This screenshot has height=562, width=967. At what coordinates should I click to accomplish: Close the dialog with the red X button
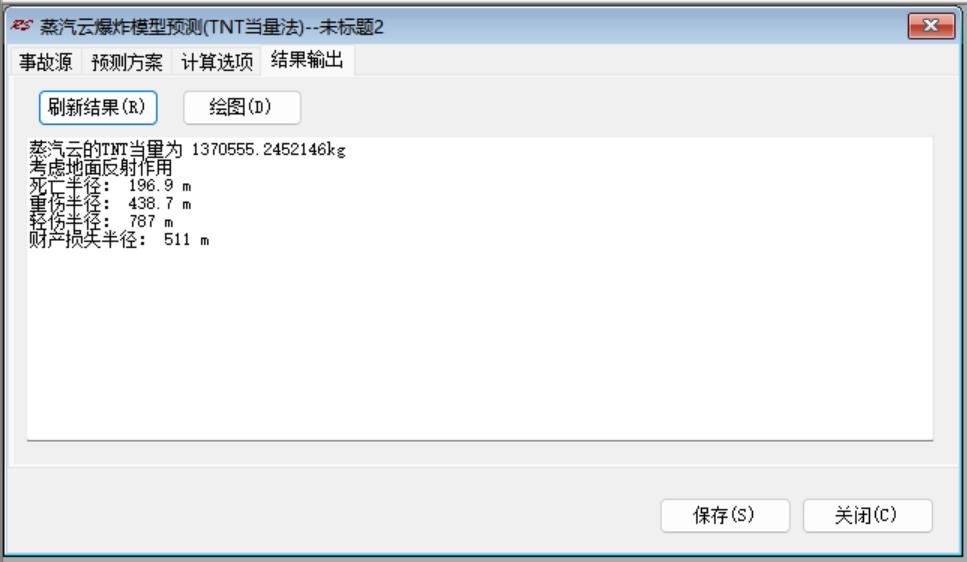point(931,26)
